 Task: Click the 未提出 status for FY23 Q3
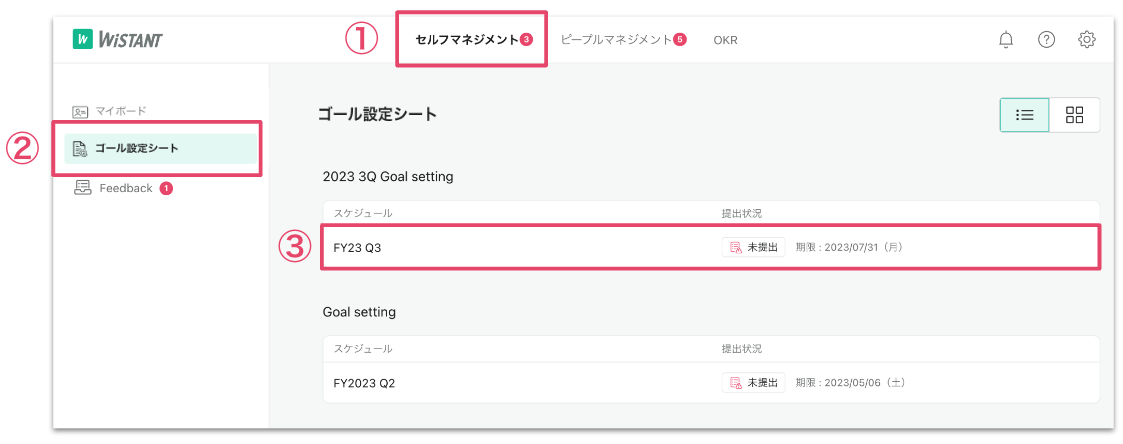753,247
